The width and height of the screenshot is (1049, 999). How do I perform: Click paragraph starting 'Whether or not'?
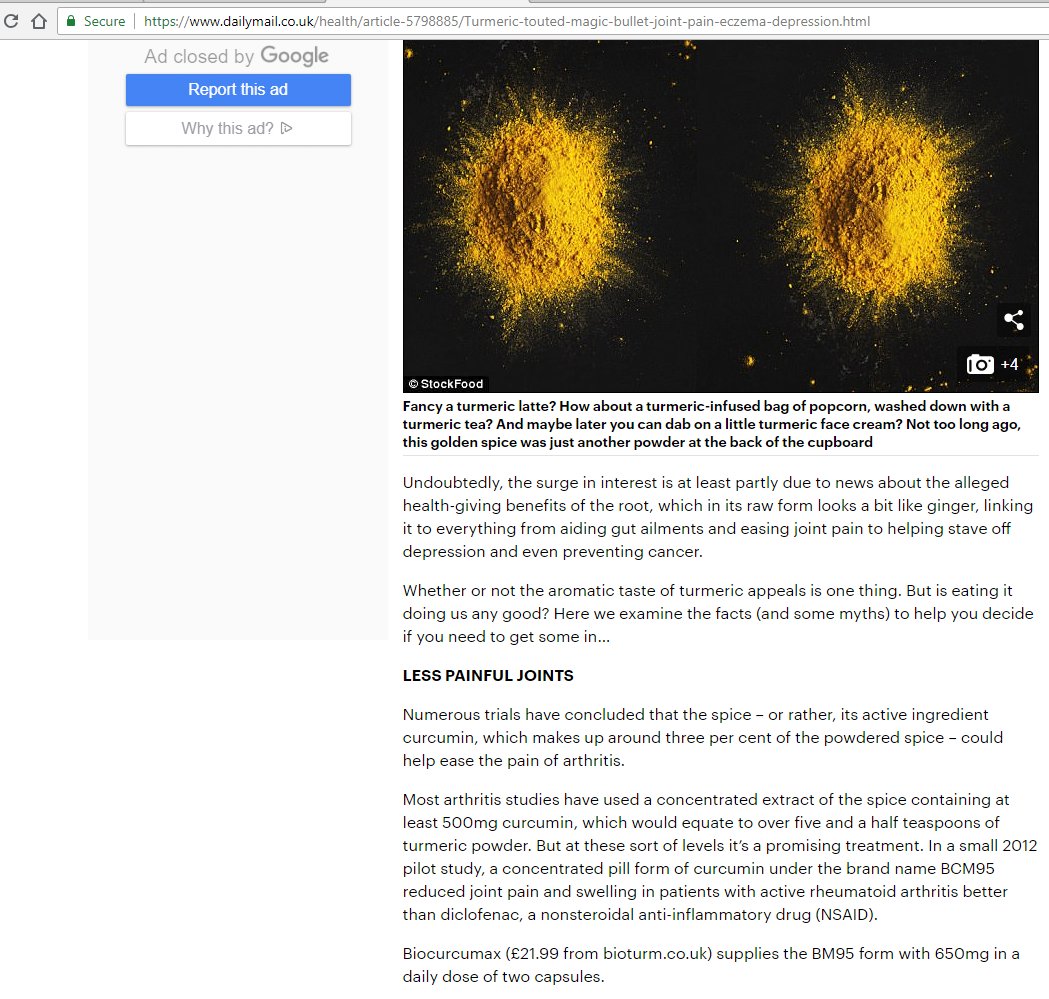718,614
